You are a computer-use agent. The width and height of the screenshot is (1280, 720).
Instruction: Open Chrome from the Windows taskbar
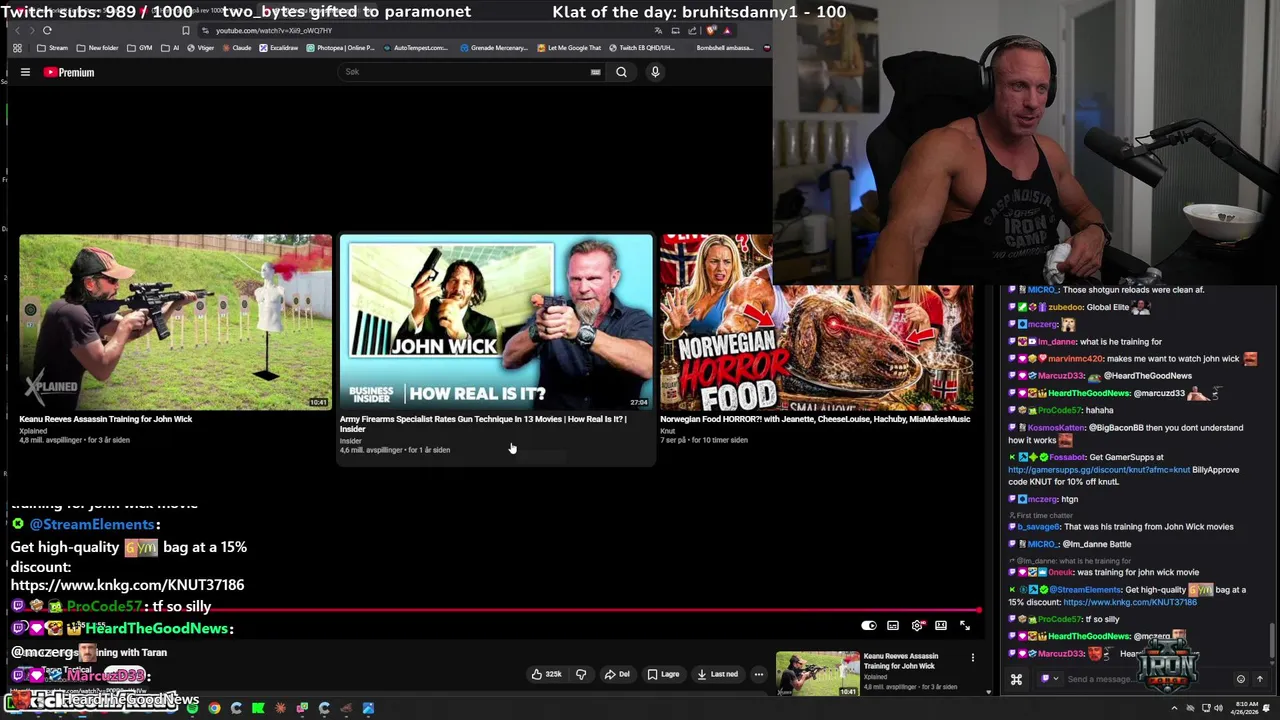214,708
